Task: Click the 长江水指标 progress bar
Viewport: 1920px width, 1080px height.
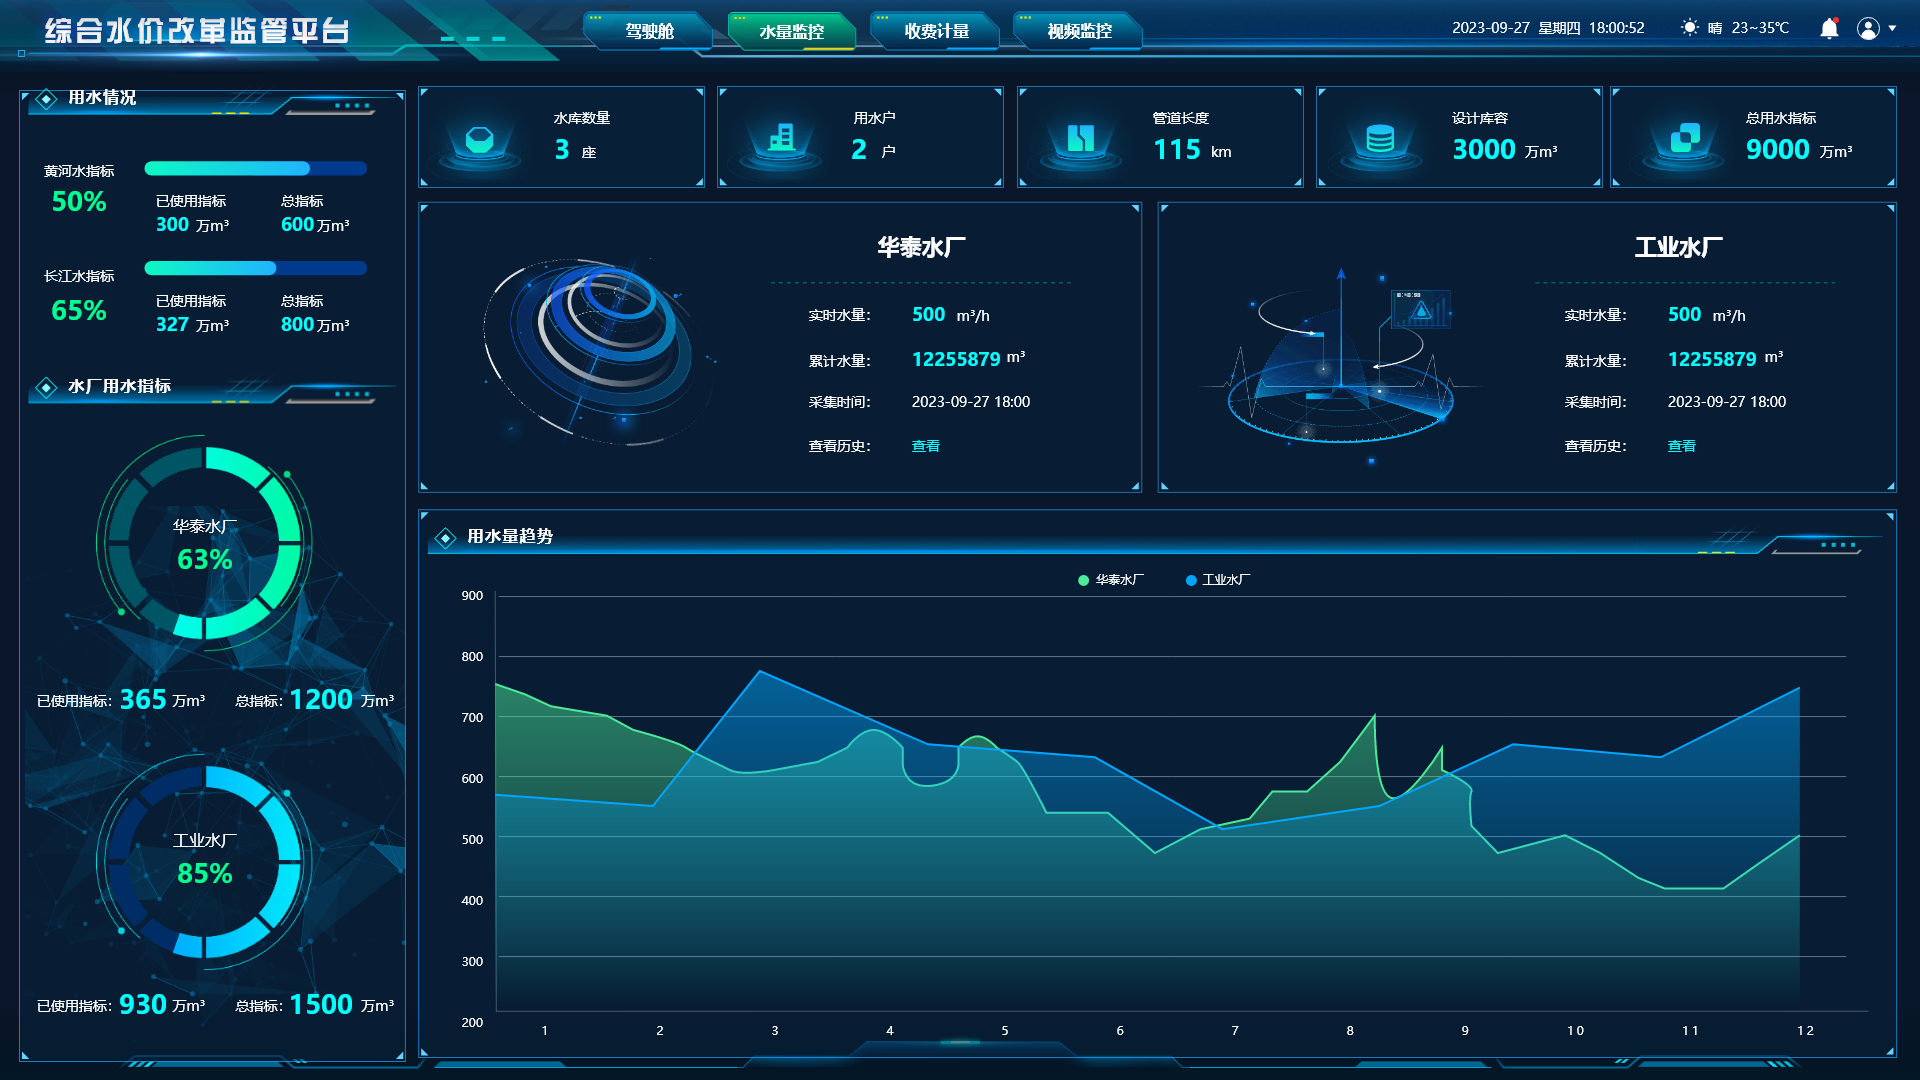Action: tap(255, 268)
